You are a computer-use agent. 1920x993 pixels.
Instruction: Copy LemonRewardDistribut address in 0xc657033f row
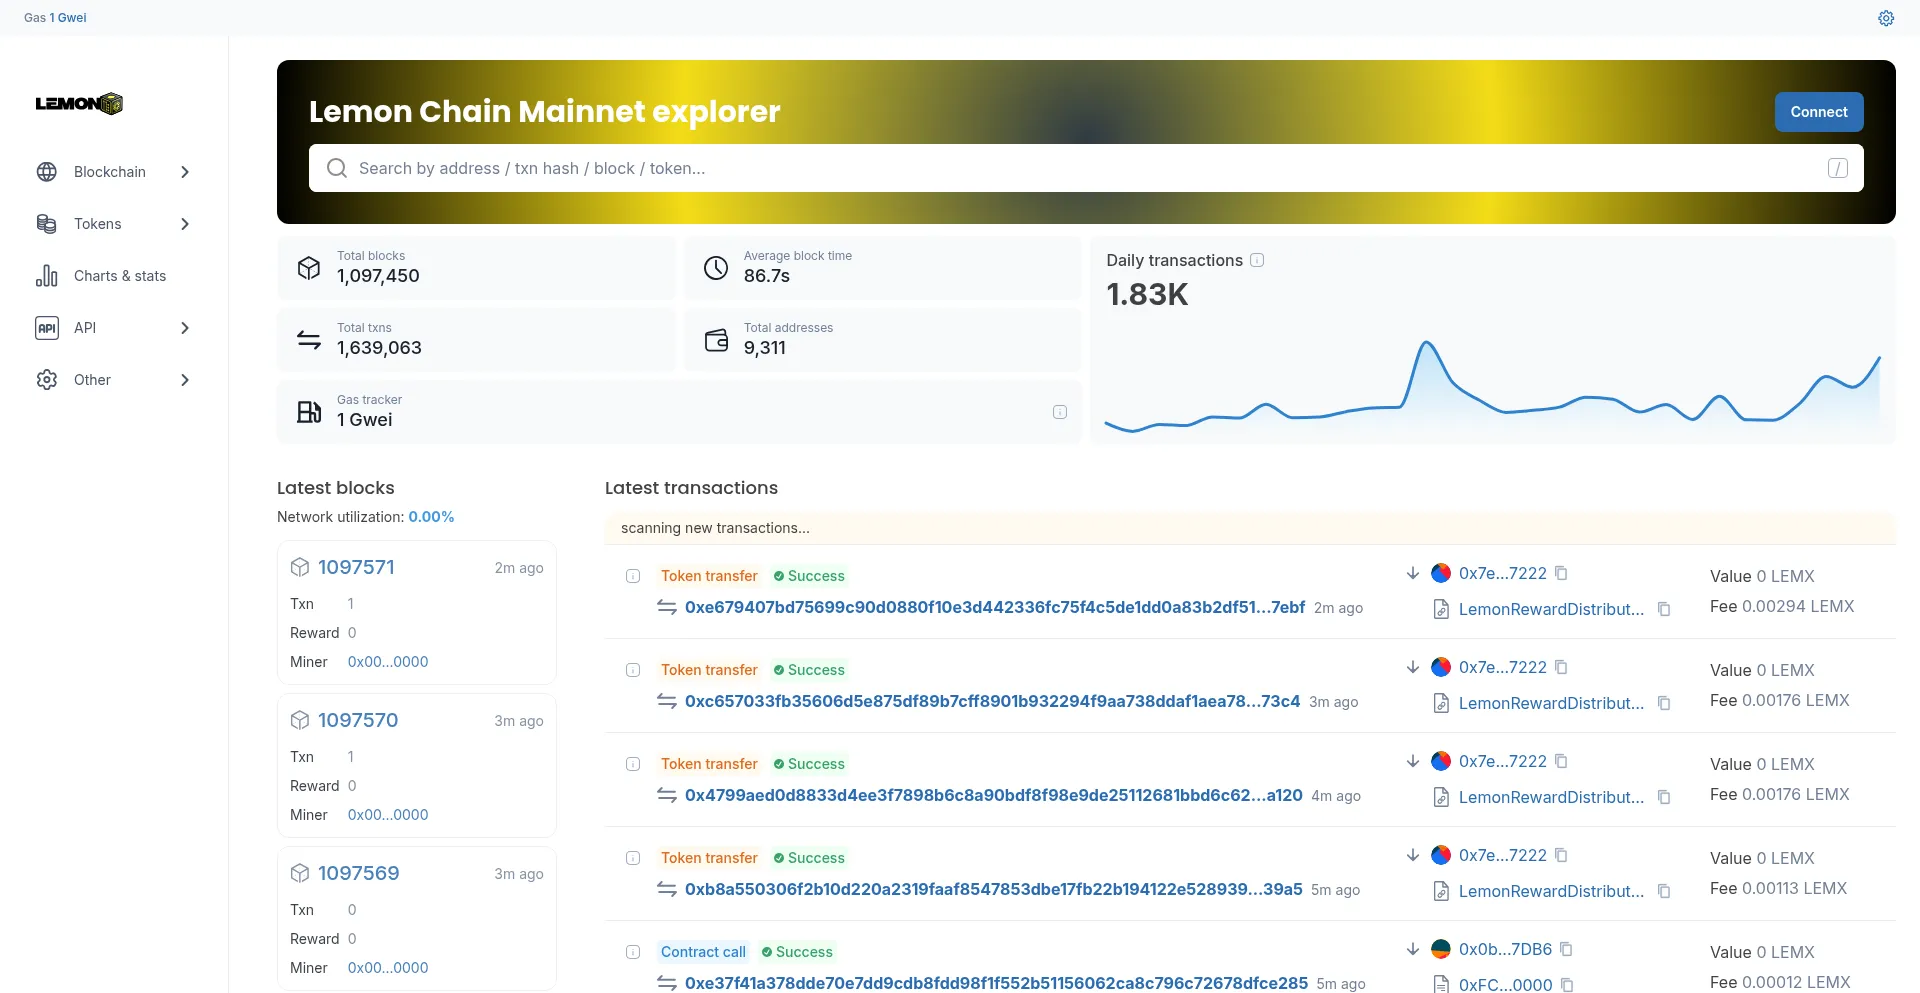point(1664,703)
